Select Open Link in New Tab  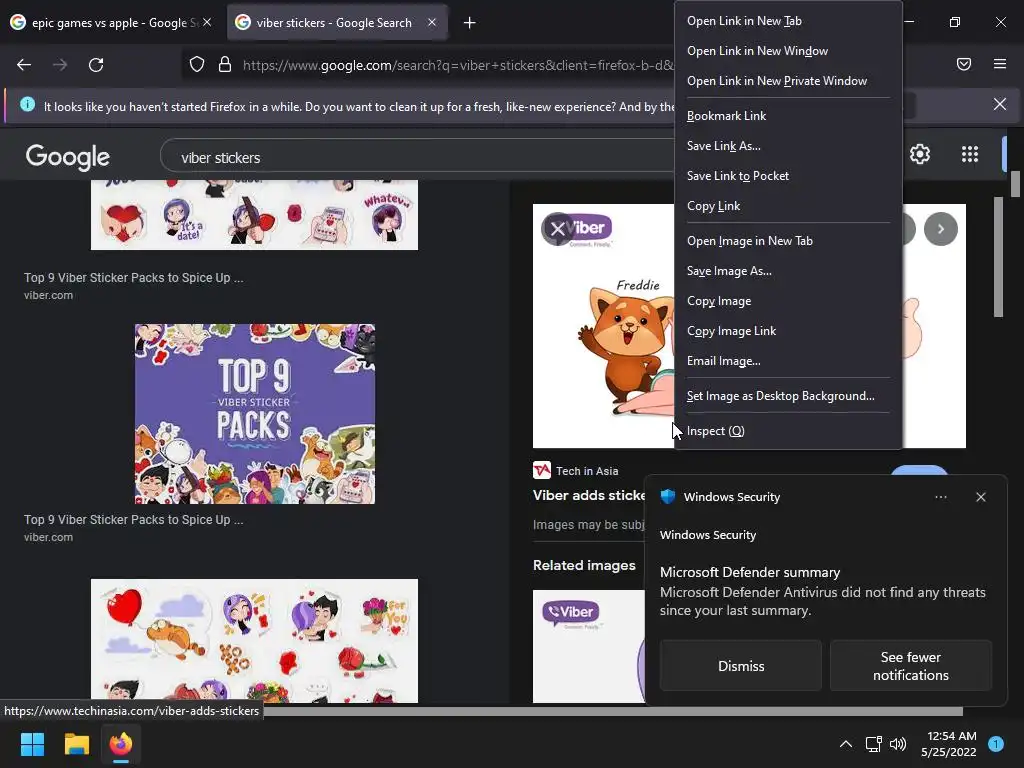coord(788,21)
